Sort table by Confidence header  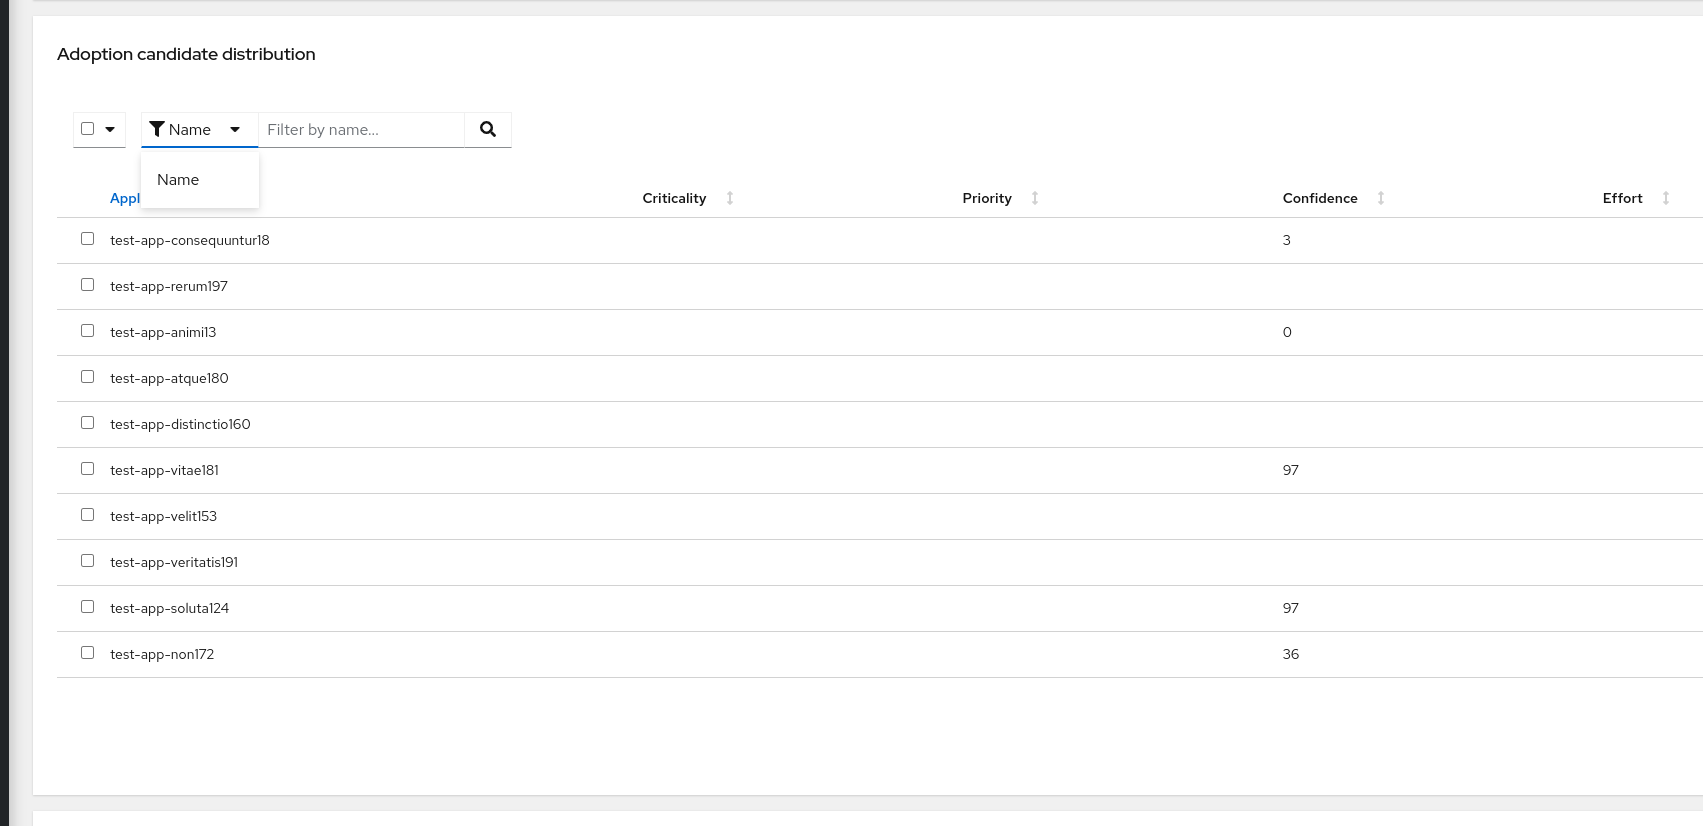(x=1320, y=198)
